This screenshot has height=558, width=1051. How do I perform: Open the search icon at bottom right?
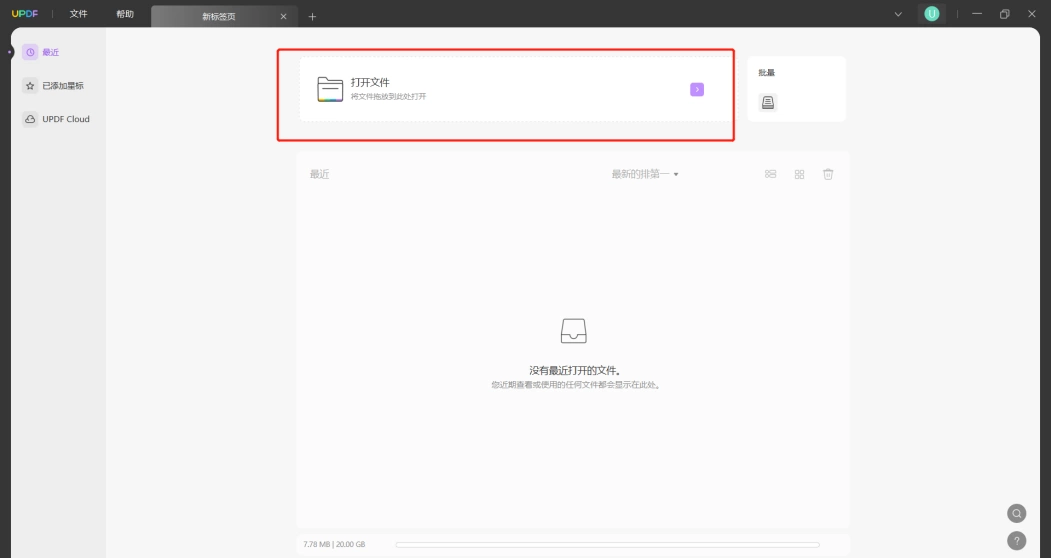click(1016, 513)
